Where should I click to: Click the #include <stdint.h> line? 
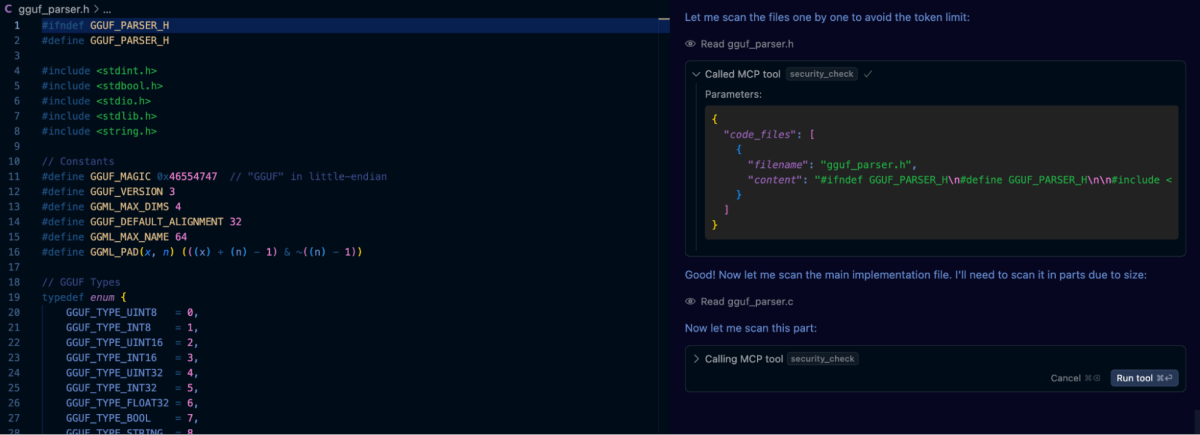[x=99, y=71]
